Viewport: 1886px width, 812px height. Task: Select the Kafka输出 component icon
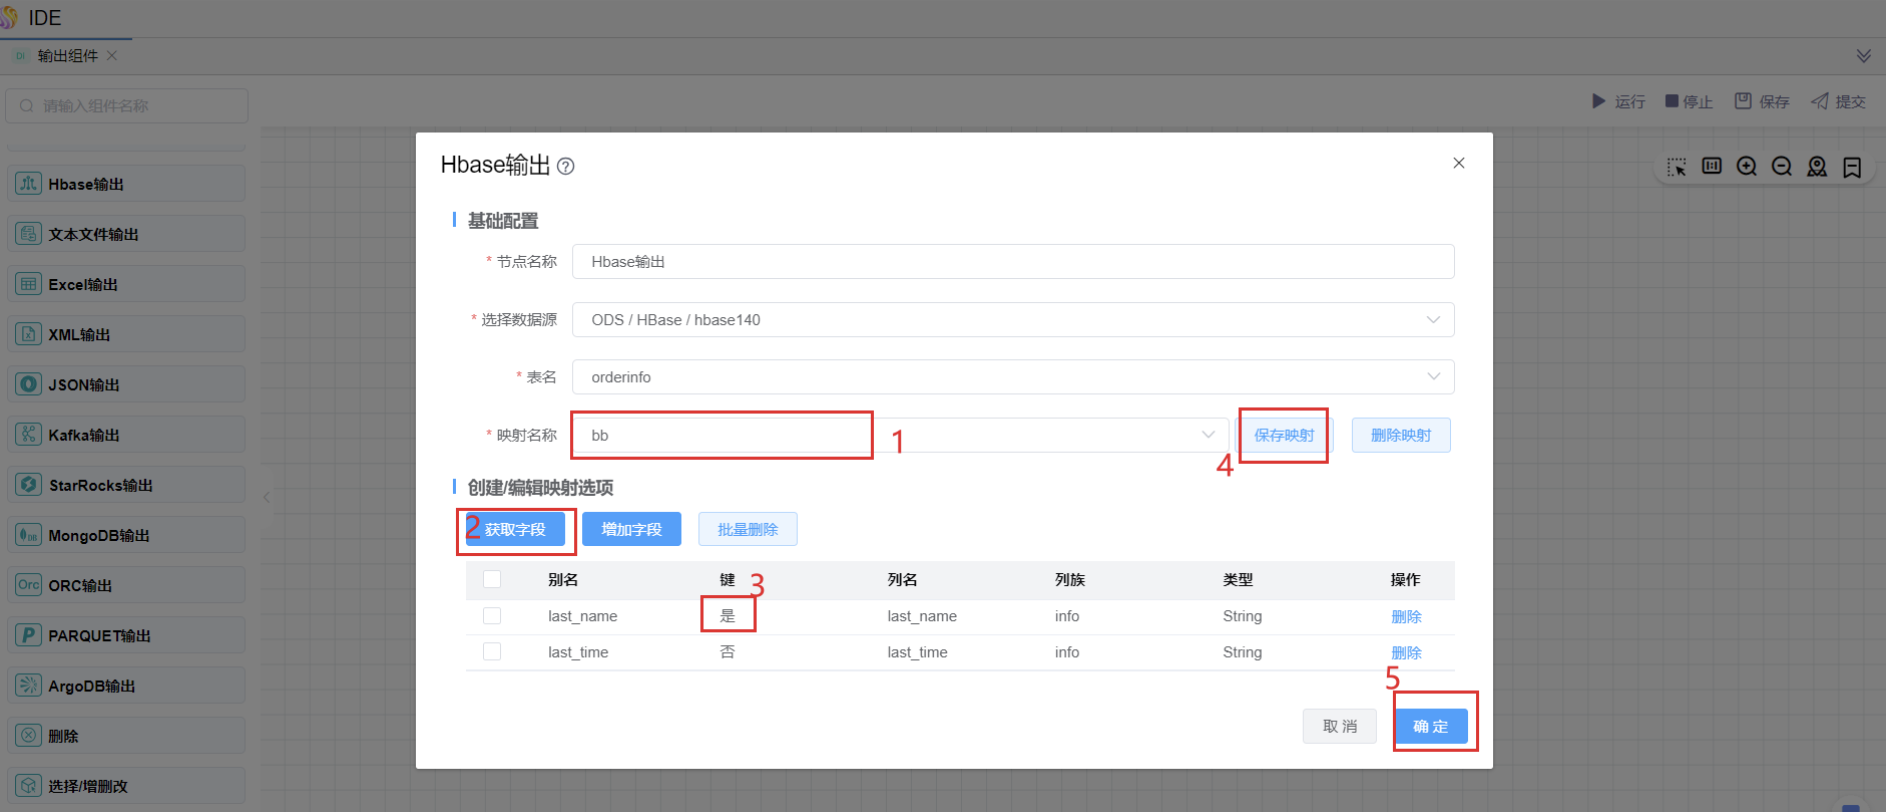click(x=29, y=435)
